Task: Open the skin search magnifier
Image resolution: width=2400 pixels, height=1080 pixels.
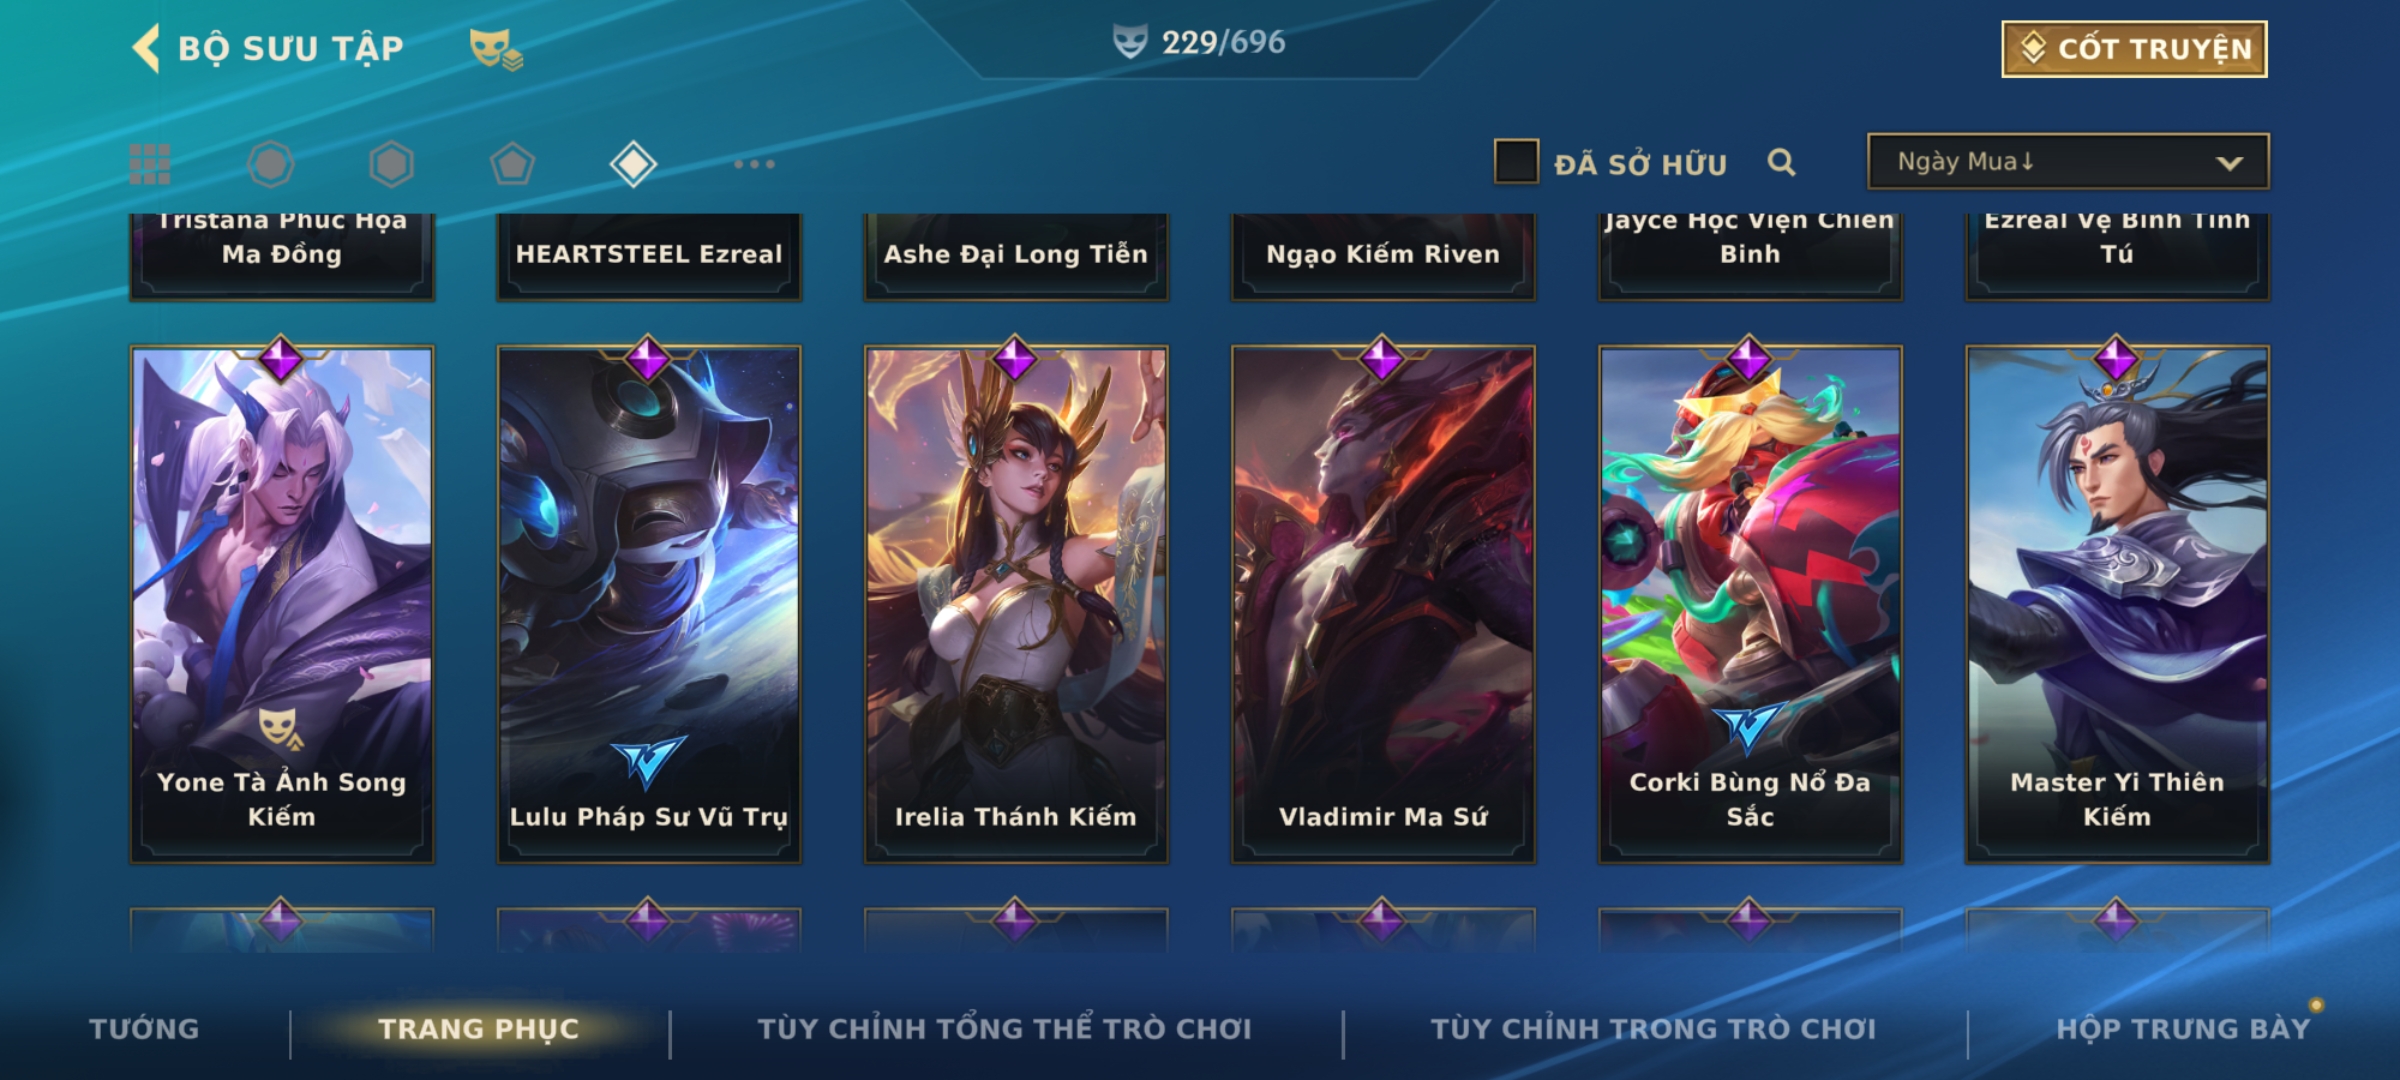Action: click(x=1781, y=162)
